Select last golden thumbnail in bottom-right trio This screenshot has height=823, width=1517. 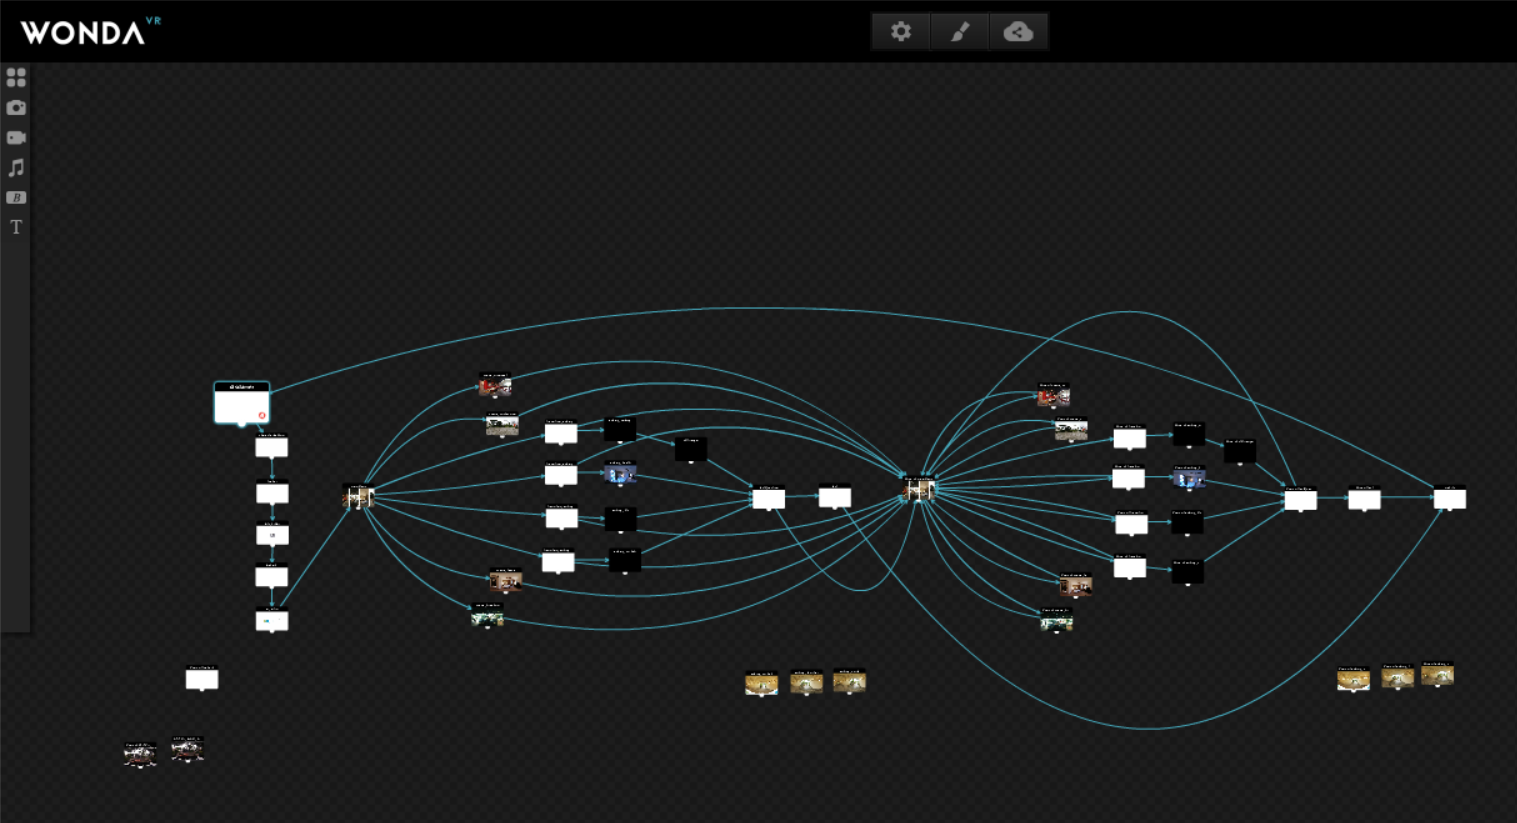click(x=1437, y=674)
